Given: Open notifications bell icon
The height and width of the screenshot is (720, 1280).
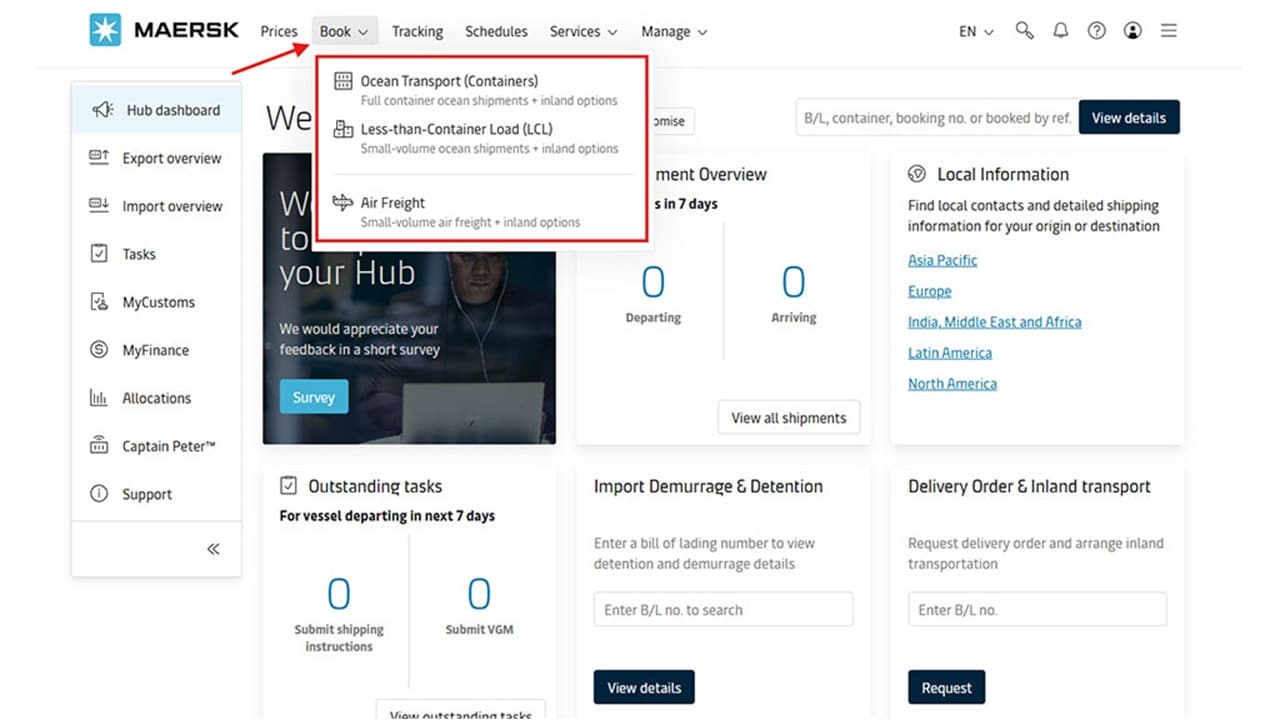Looking at the screenshot, I should pyautogui.click(x=1060, y=31).
